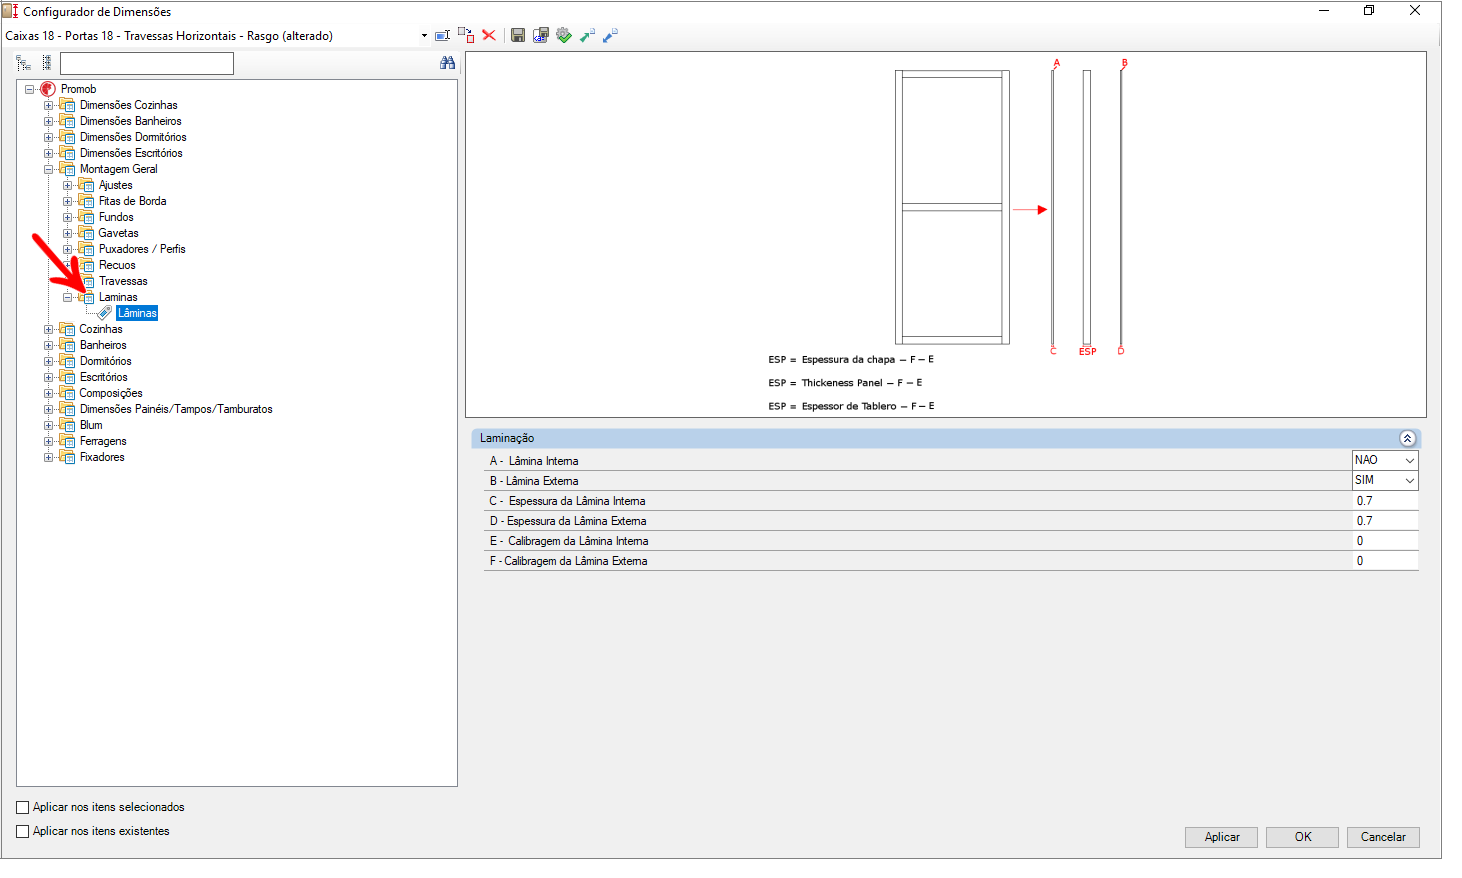This screenshot has width=1462, height=878.
Task: Click the folder icon of Blum
Action: coord(67,425)
